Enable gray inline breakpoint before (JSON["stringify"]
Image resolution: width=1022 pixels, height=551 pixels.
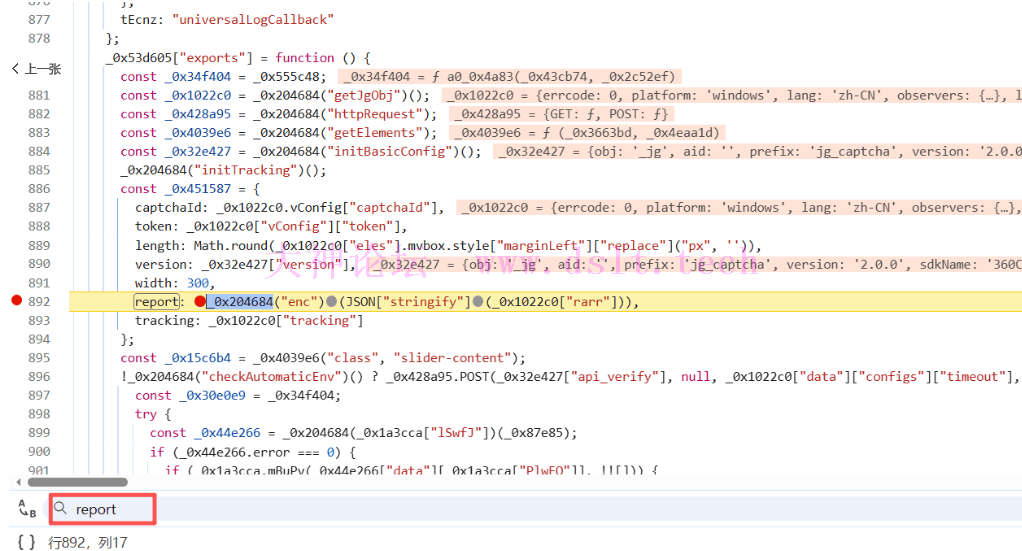tap(331, 302)
